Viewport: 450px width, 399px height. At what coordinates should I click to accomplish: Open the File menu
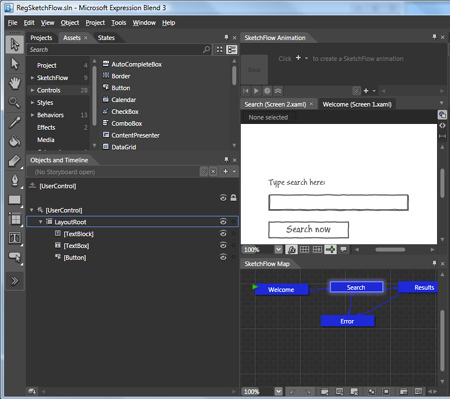pyautogui.click(x=12, y=23)
